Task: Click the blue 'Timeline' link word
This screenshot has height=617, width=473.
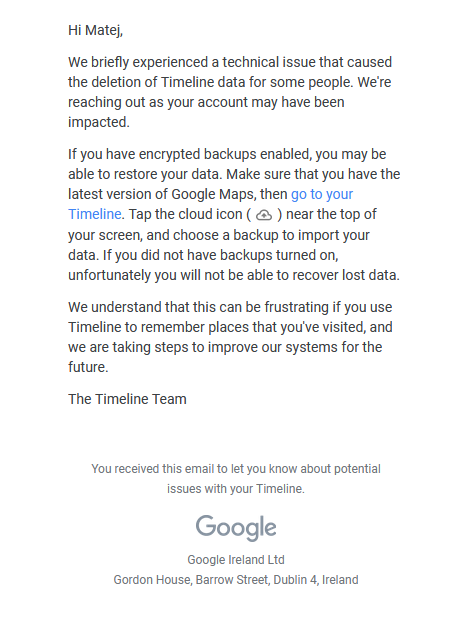Action: (x=94, y=214)
